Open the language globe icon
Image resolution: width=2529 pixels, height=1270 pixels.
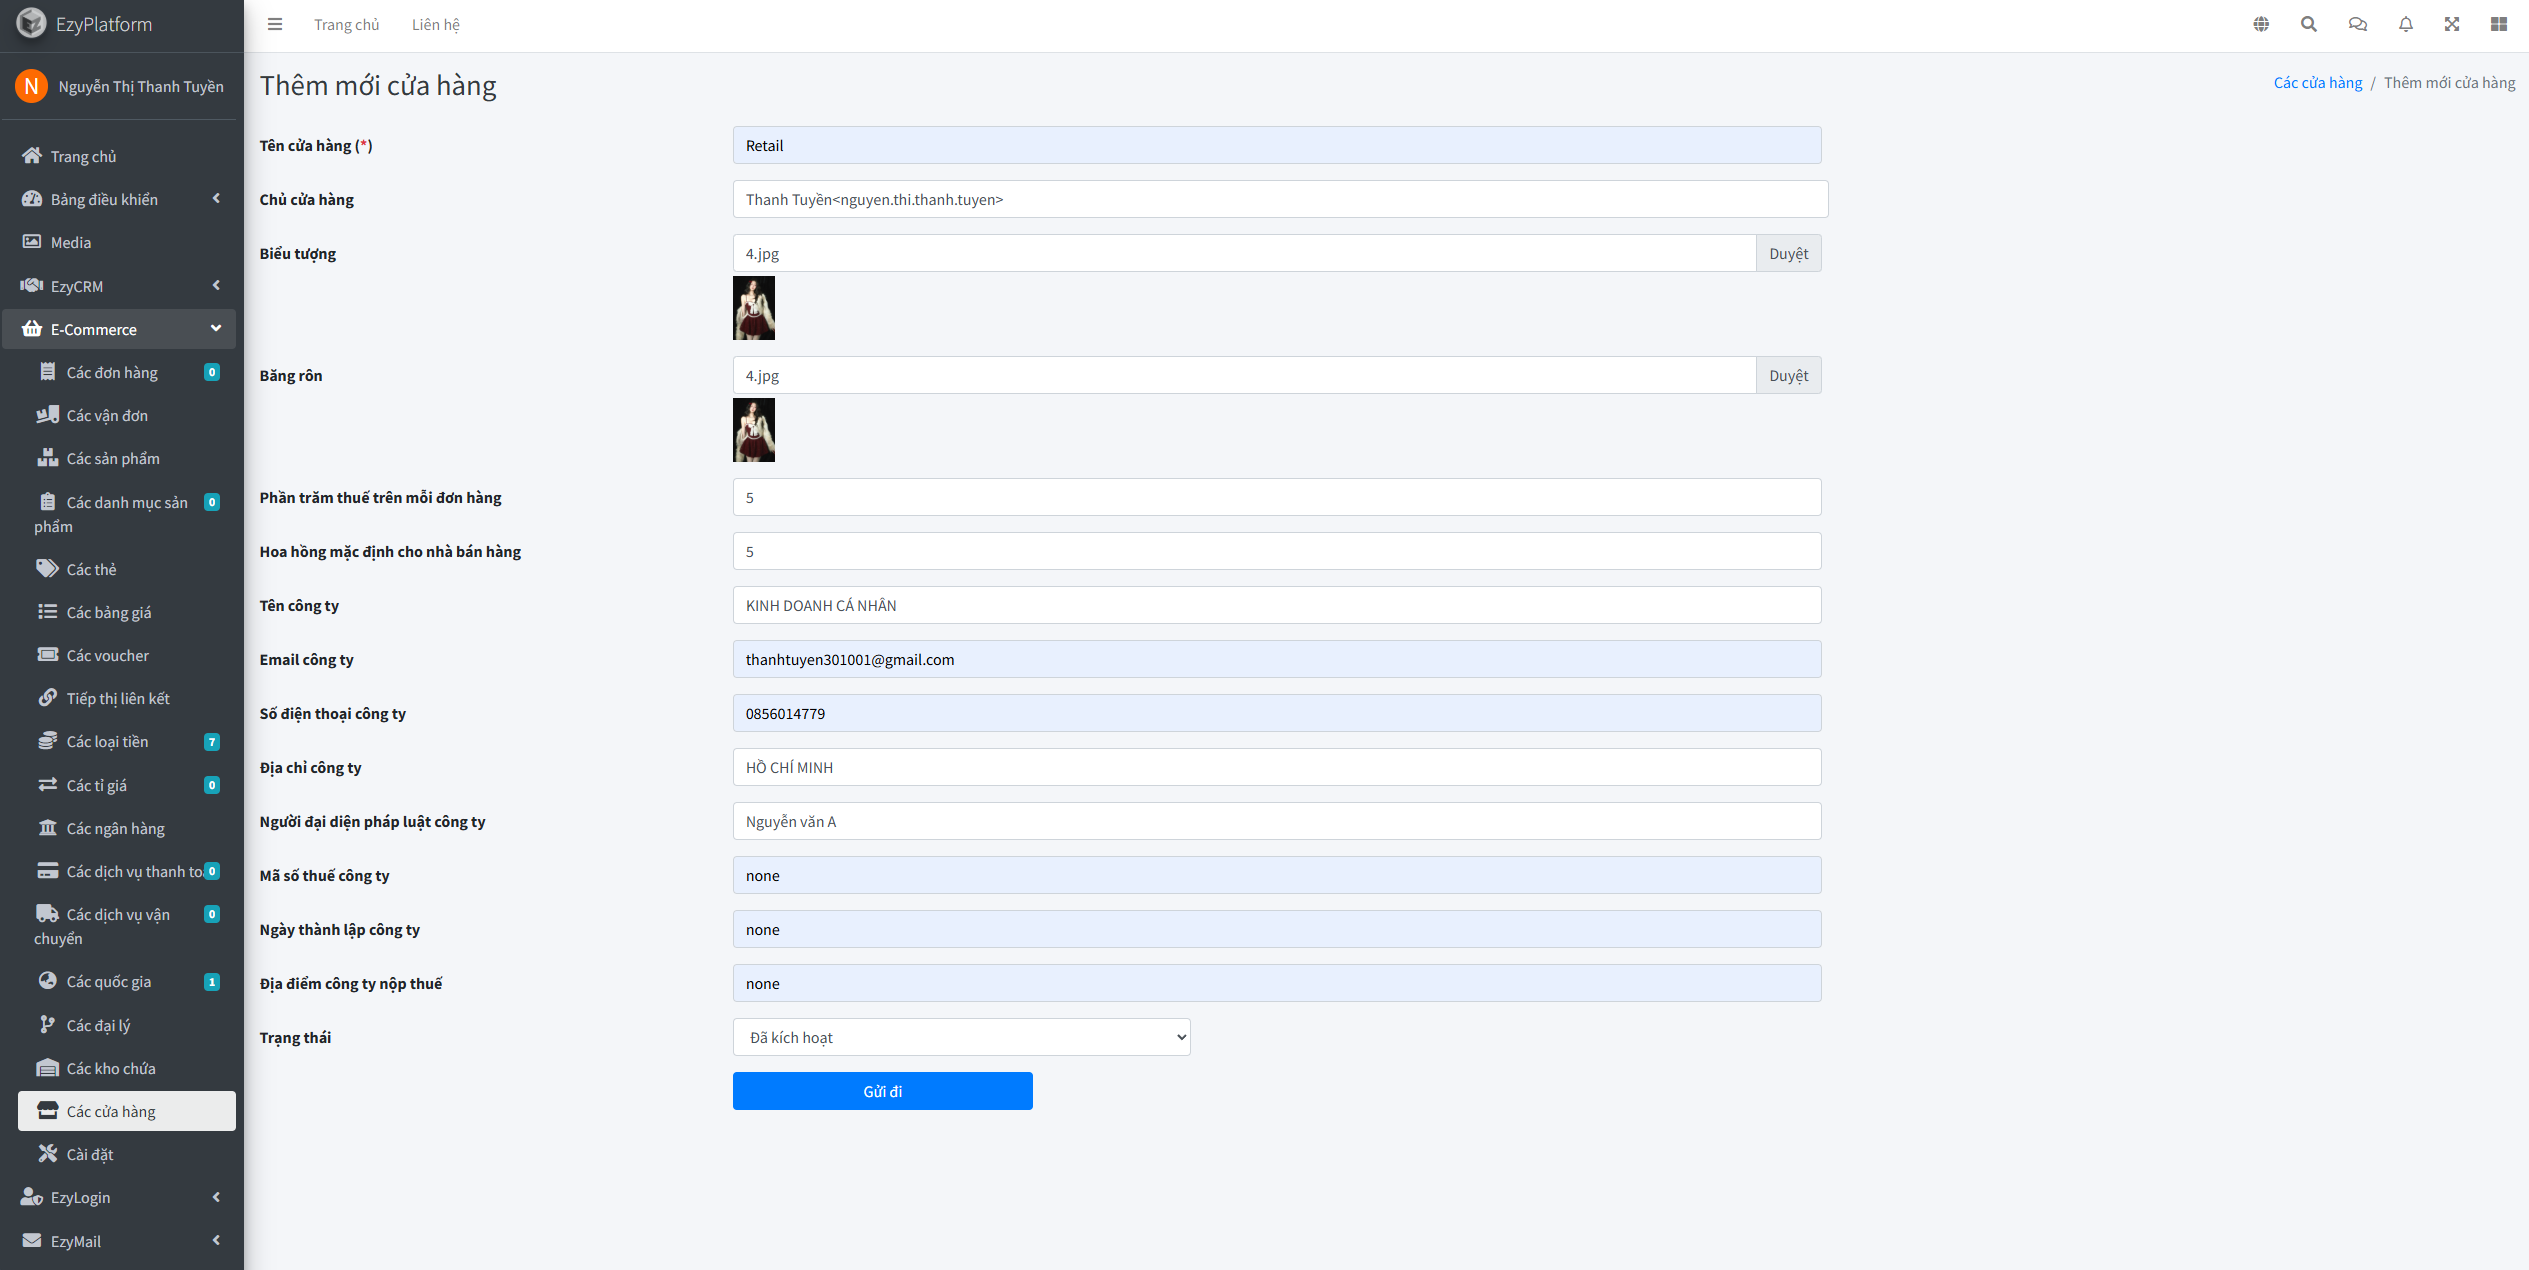[x=2261, y=24]
